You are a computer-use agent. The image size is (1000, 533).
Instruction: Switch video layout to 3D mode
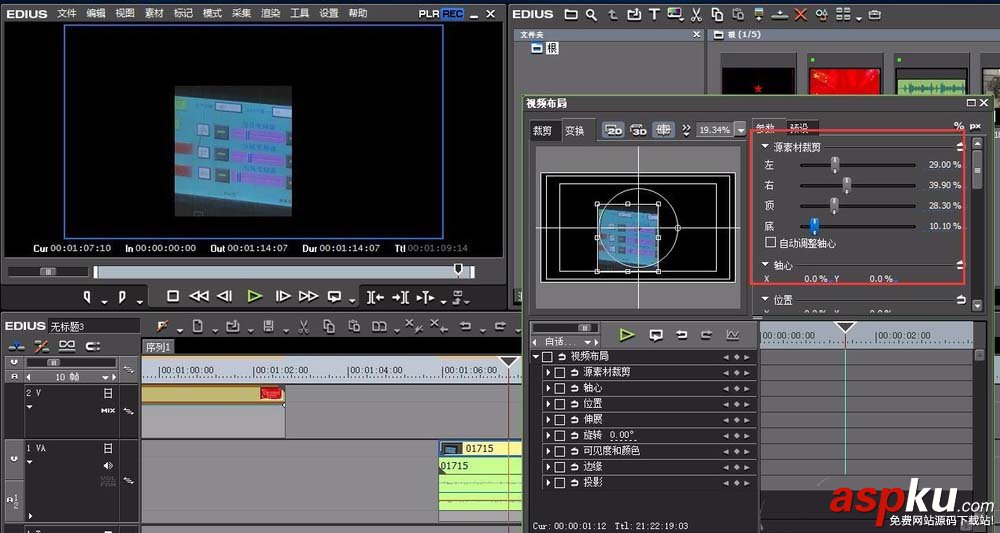[x=637, y=130]
